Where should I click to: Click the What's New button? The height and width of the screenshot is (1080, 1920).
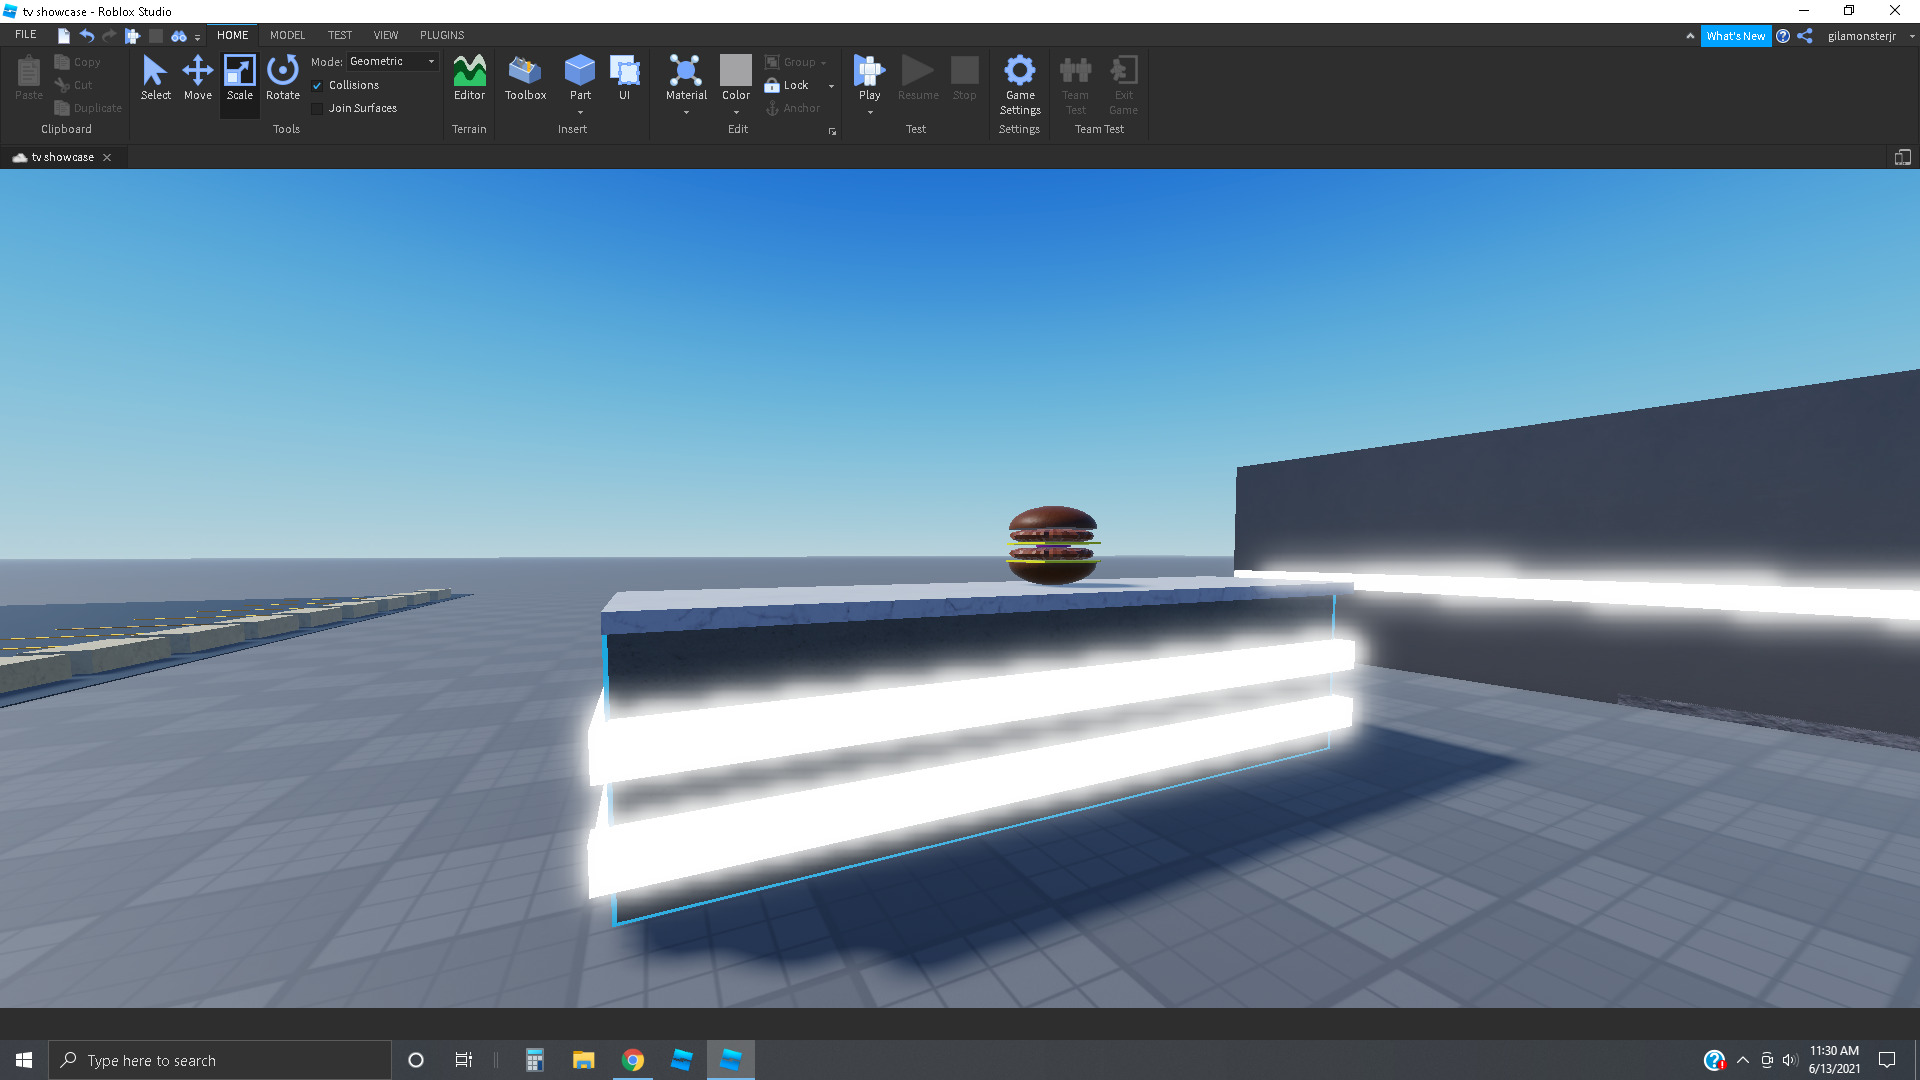tap(1735, 36)
